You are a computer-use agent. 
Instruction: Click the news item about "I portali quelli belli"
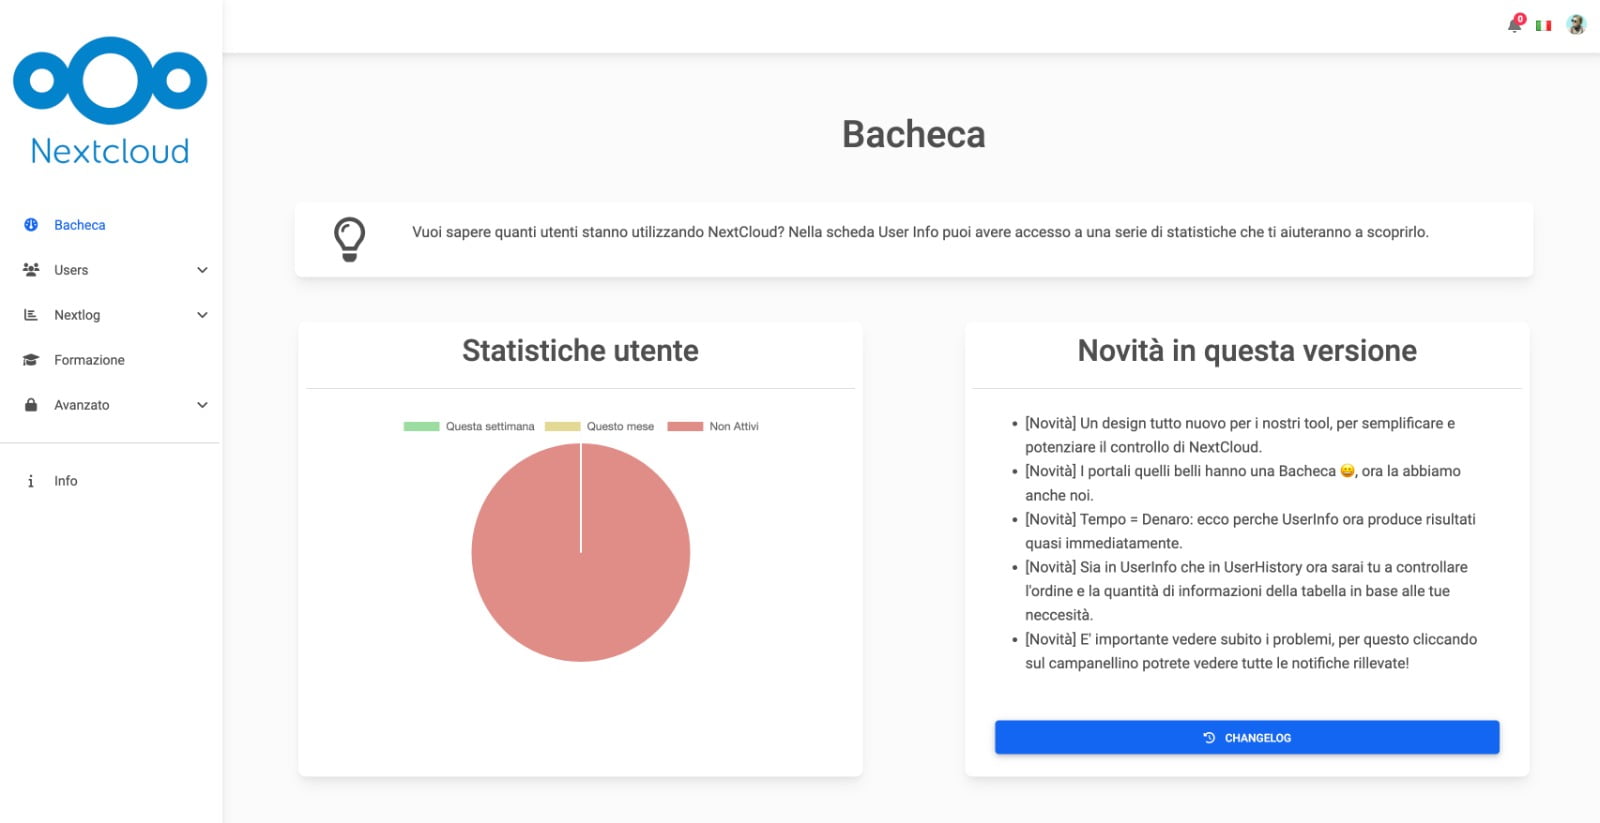pos(1243,483)
